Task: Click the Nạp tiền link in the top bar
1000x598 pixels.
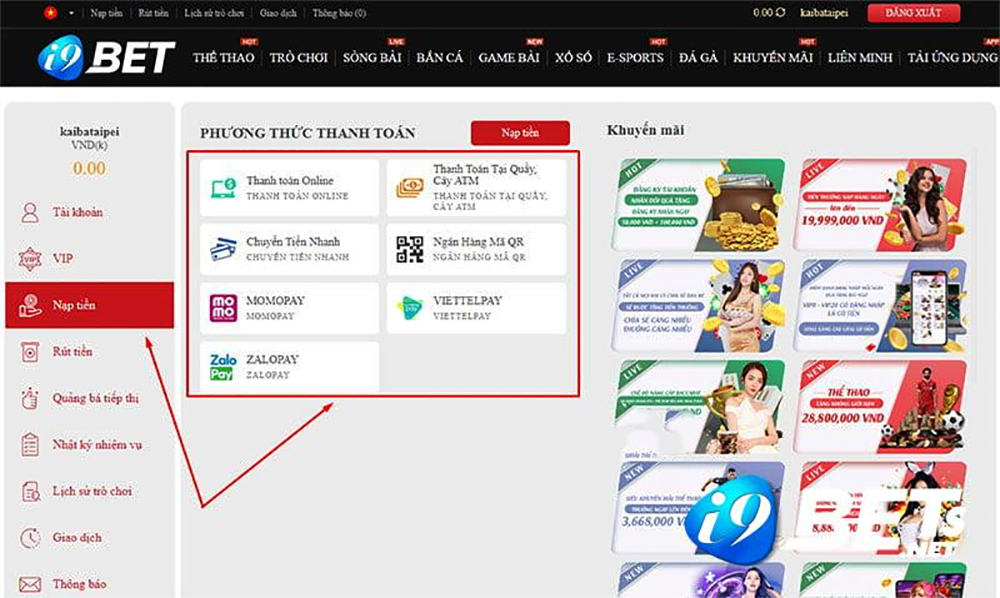Action: pyautogui.click(x=107, y=13)
